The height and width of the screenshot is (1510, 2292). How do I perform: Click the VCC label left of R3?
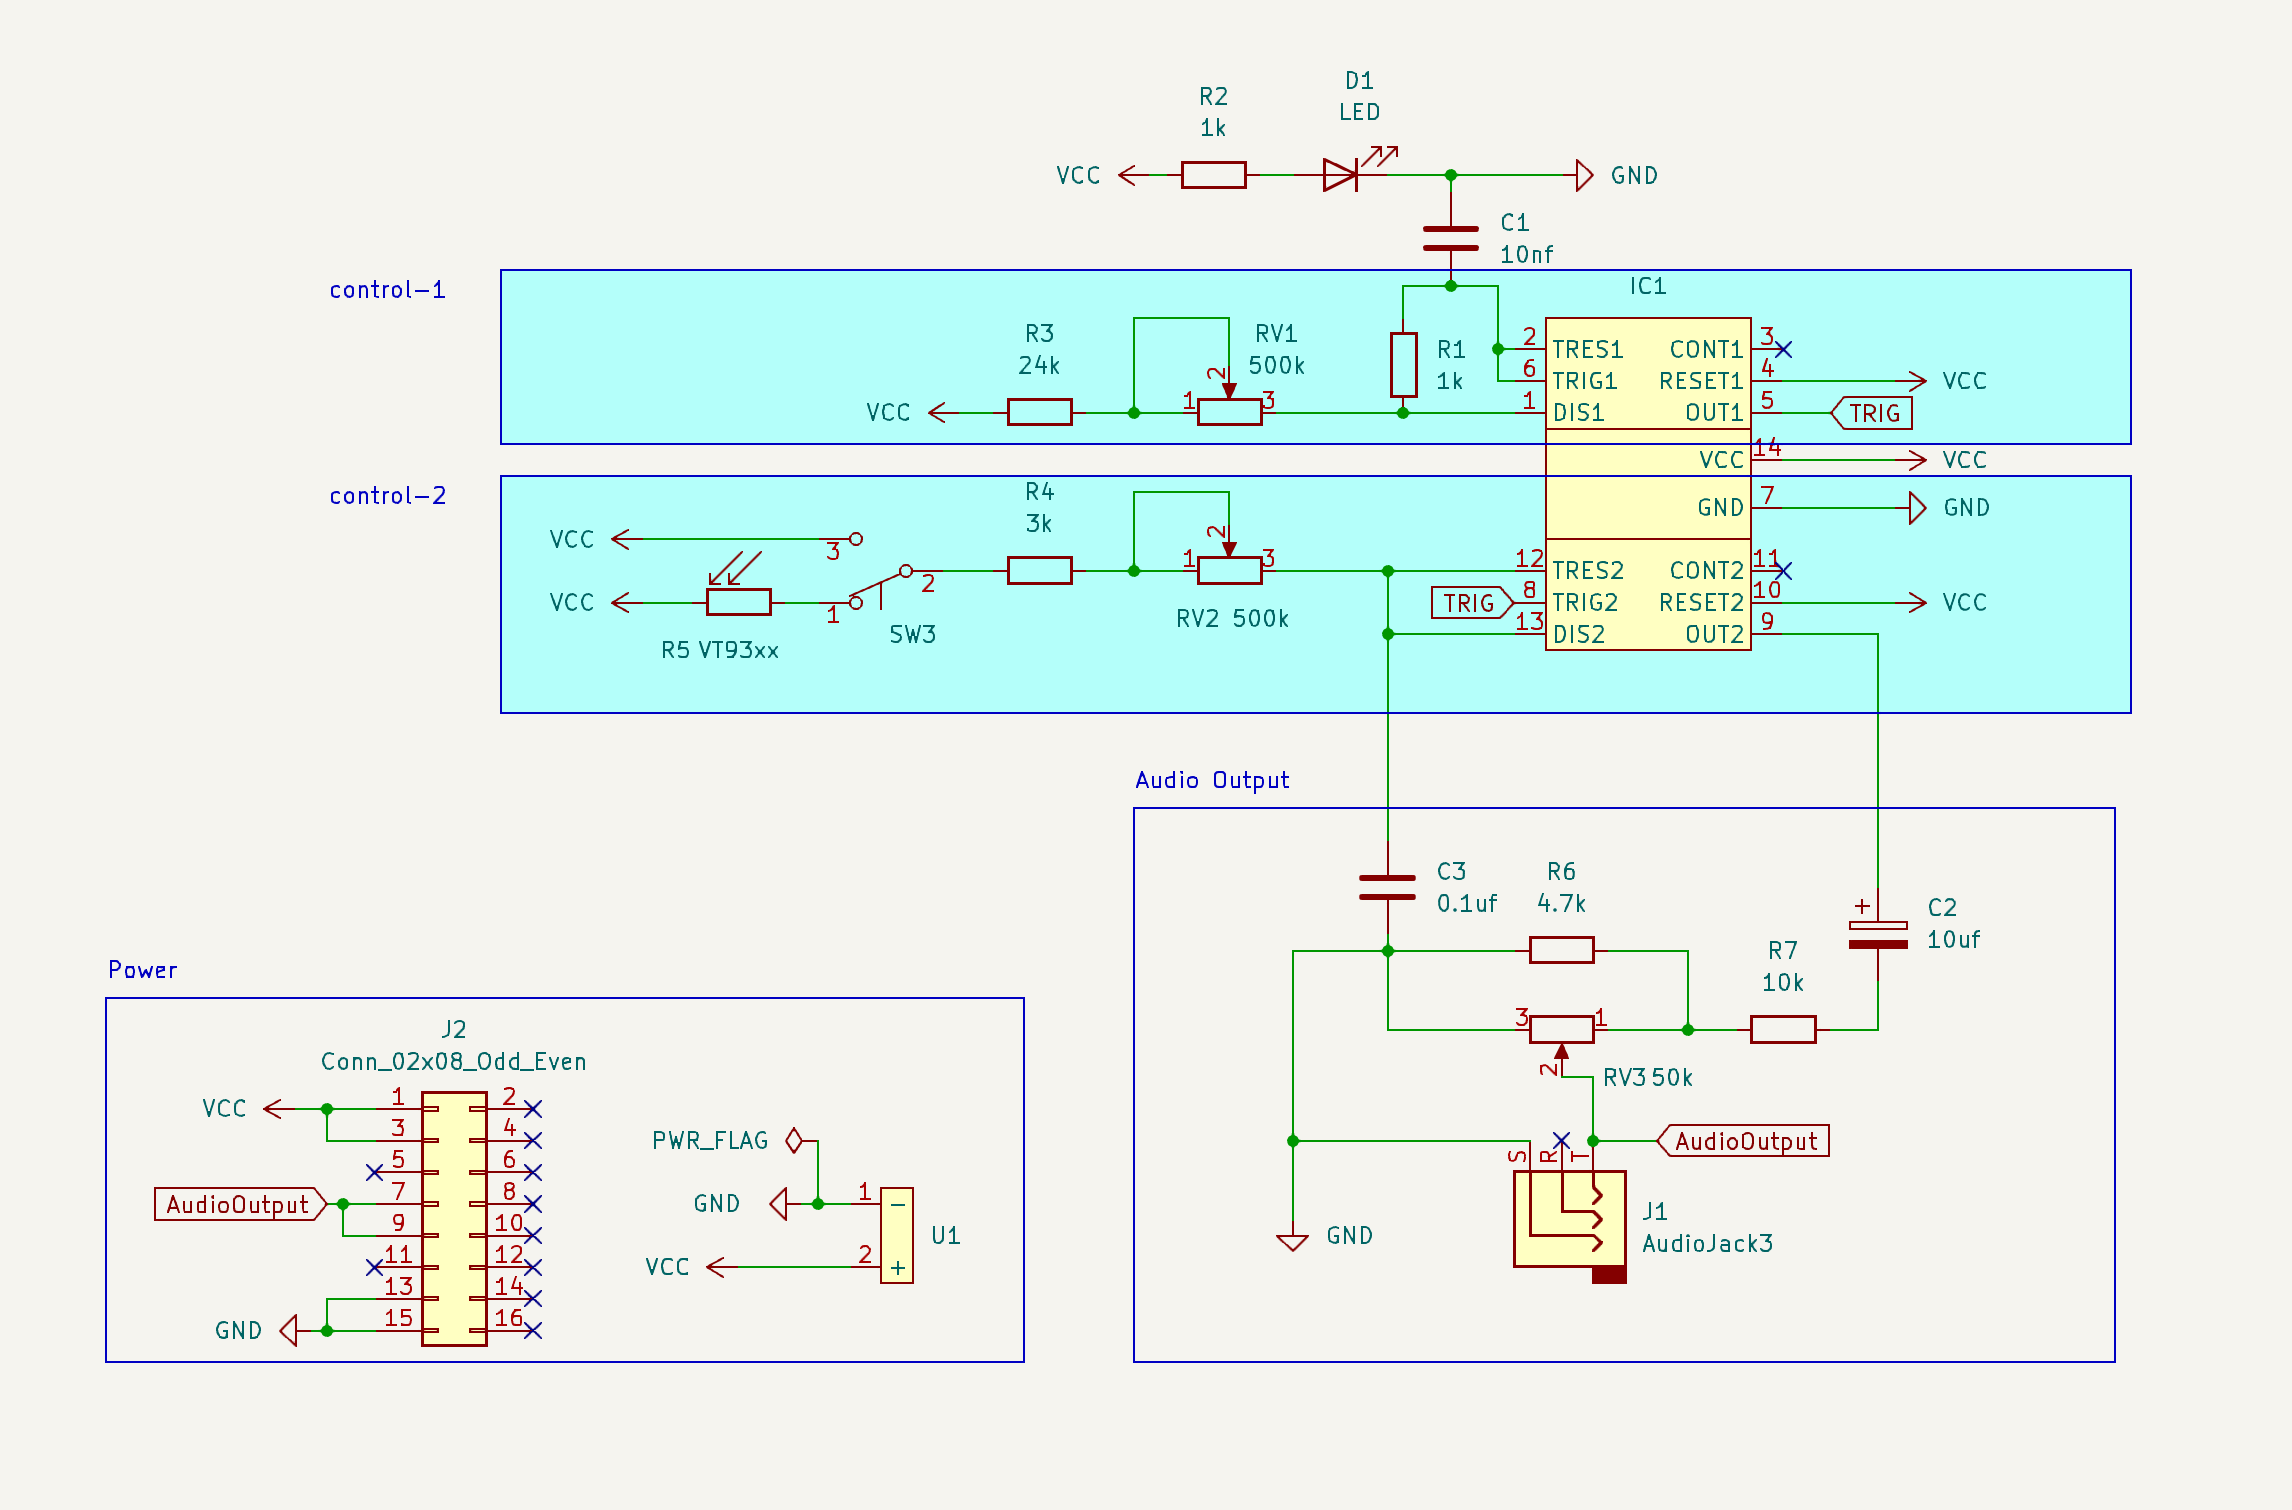point(888,413)
